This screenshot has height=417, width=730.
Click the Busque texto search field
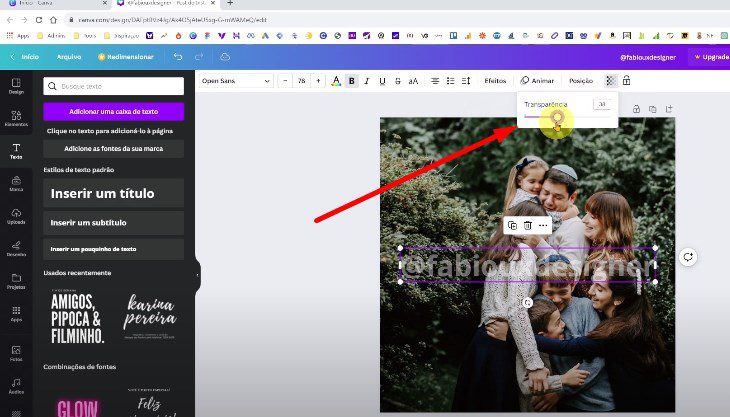113,87
